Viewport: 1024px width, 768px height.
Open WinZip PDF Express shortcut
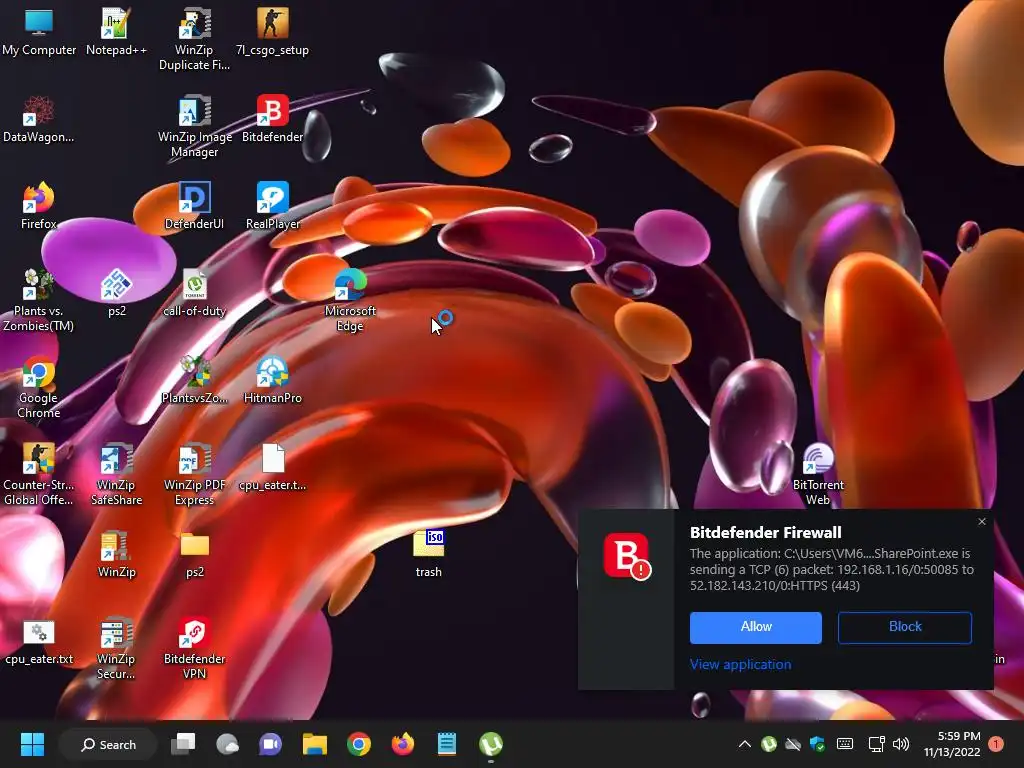pyautogui.click(x=194, y=475)
